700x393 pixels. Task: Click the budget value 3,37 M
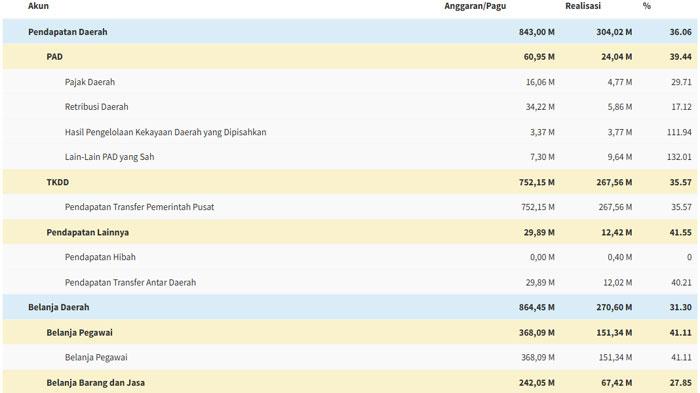click(542, 132)
